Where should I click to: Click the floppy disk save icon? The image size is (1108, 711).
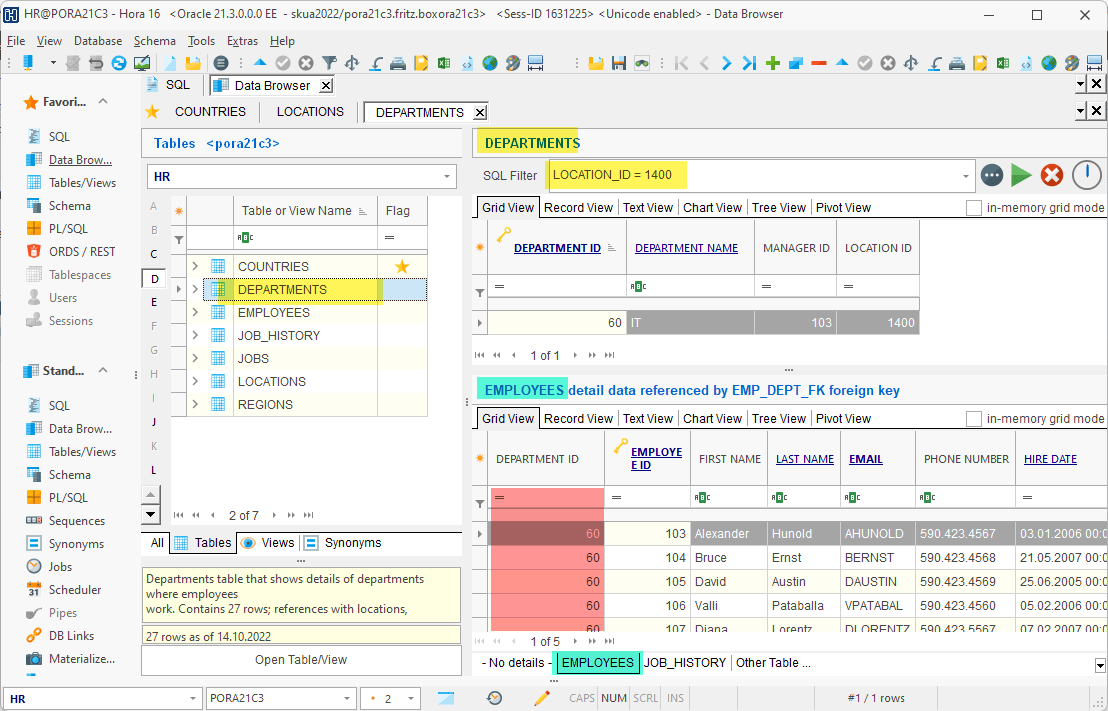coord(619,63)
